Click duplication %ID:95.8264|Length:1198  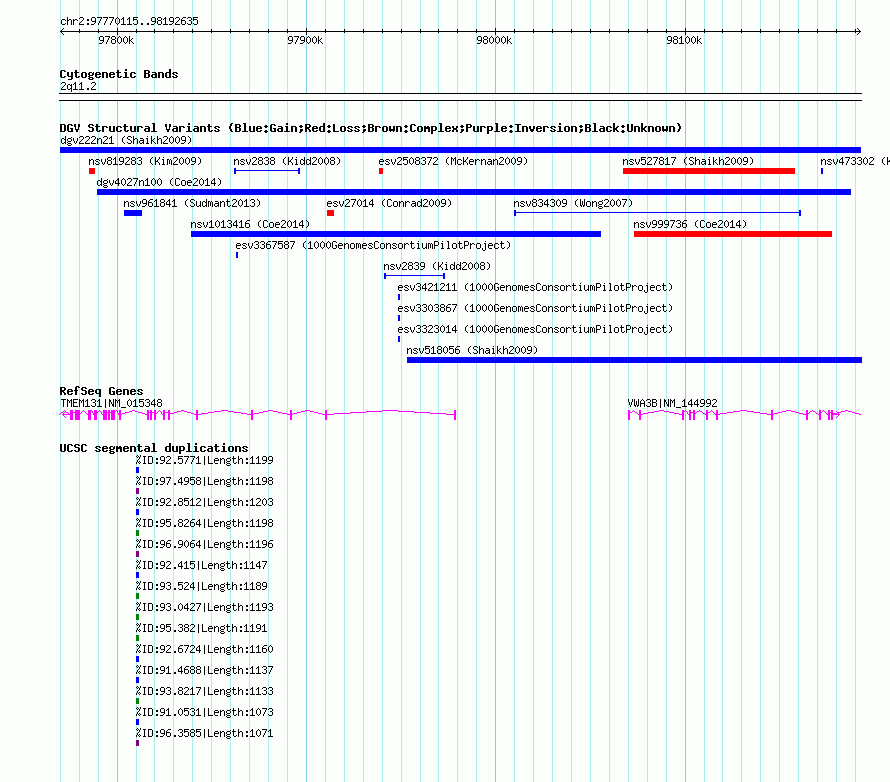(204, 523)
